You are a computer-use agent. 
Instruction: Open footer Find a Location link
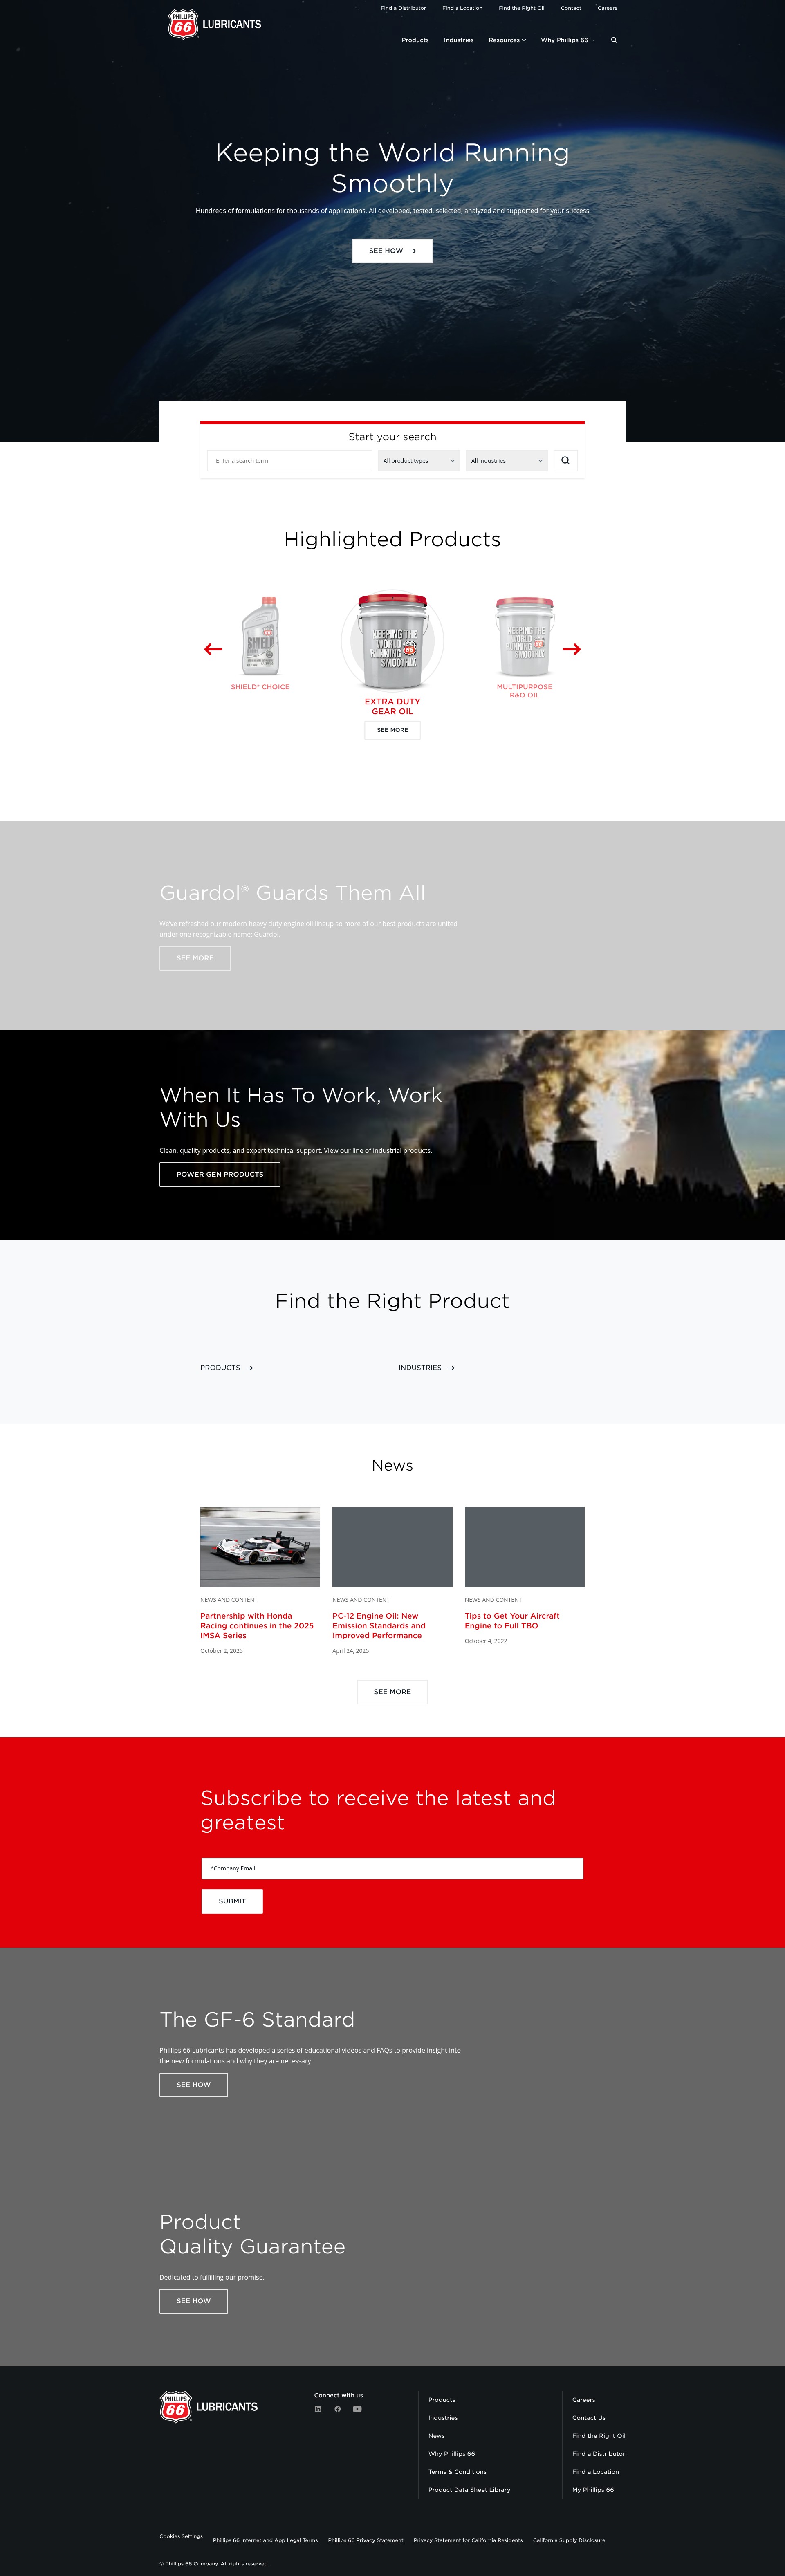coord(596,2472)
